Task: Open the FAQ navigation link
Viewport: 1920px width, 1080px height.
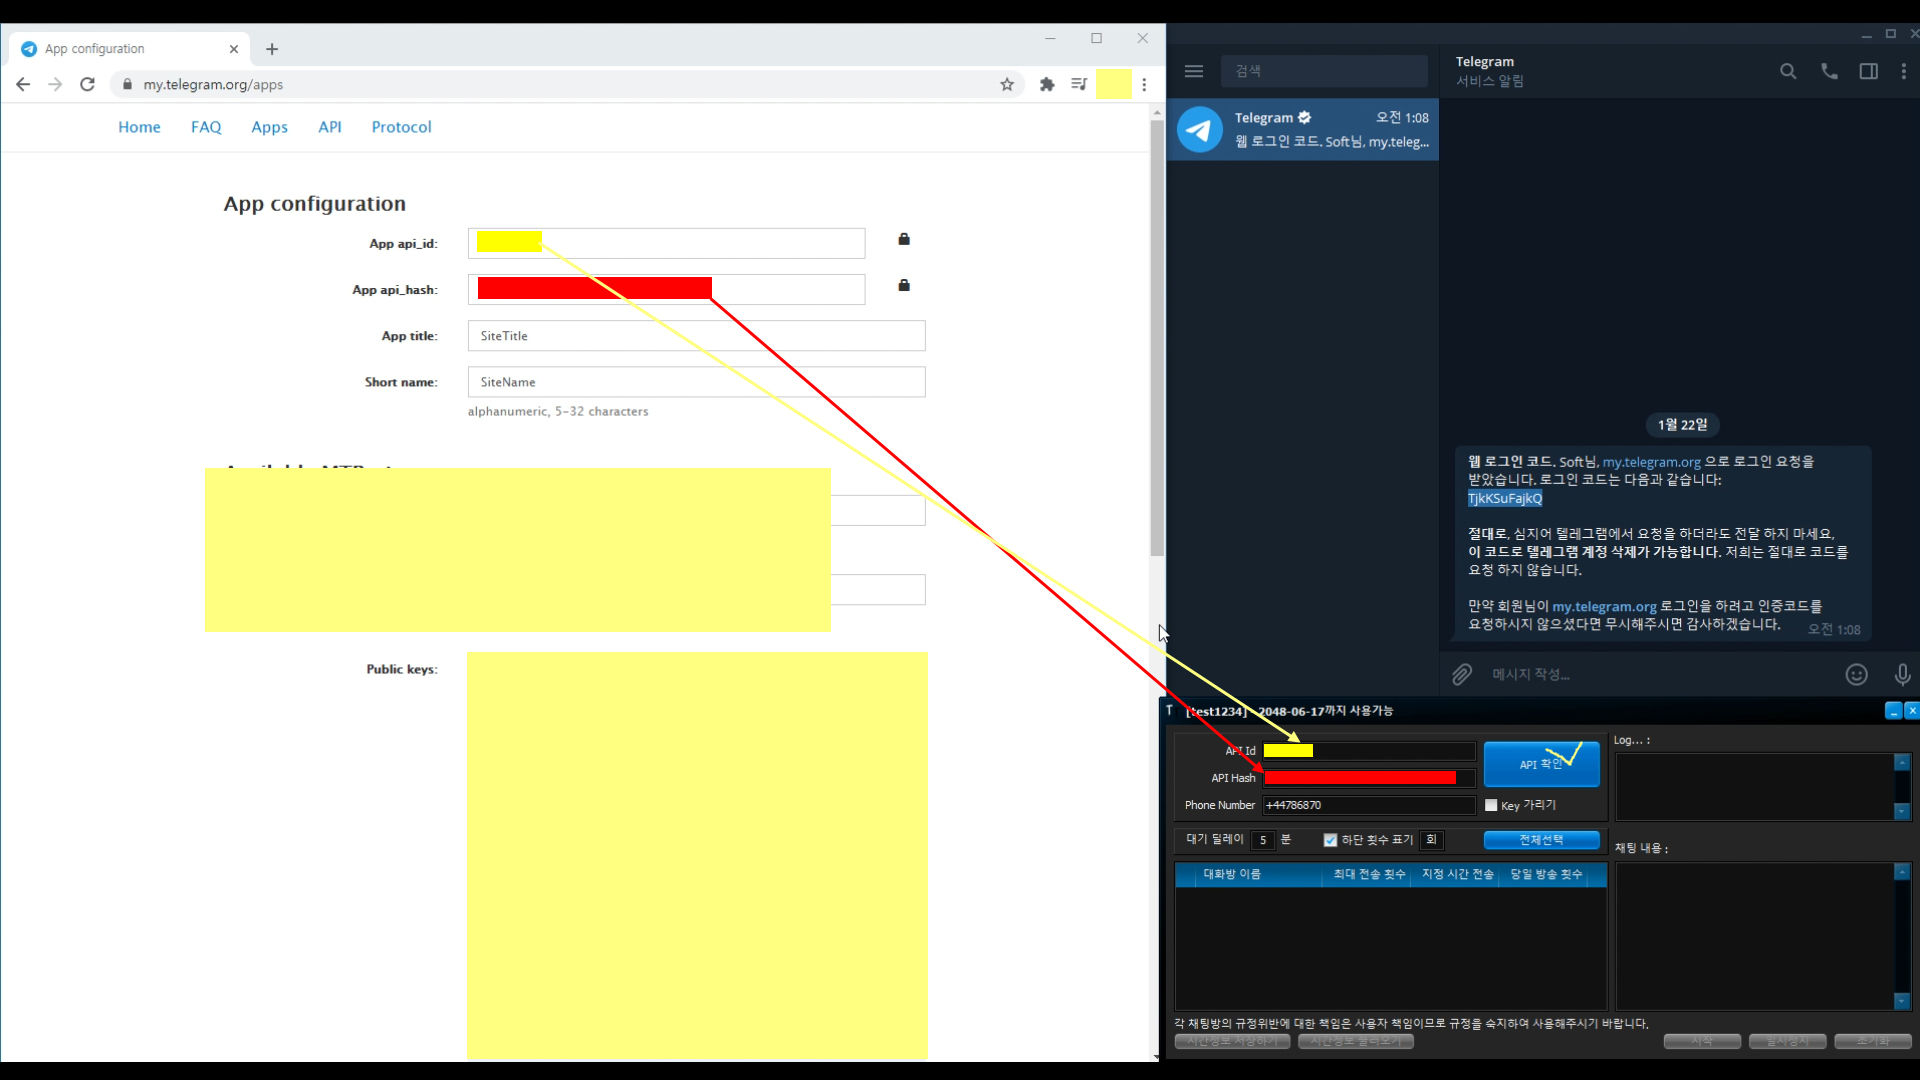Action: (206, 127)
